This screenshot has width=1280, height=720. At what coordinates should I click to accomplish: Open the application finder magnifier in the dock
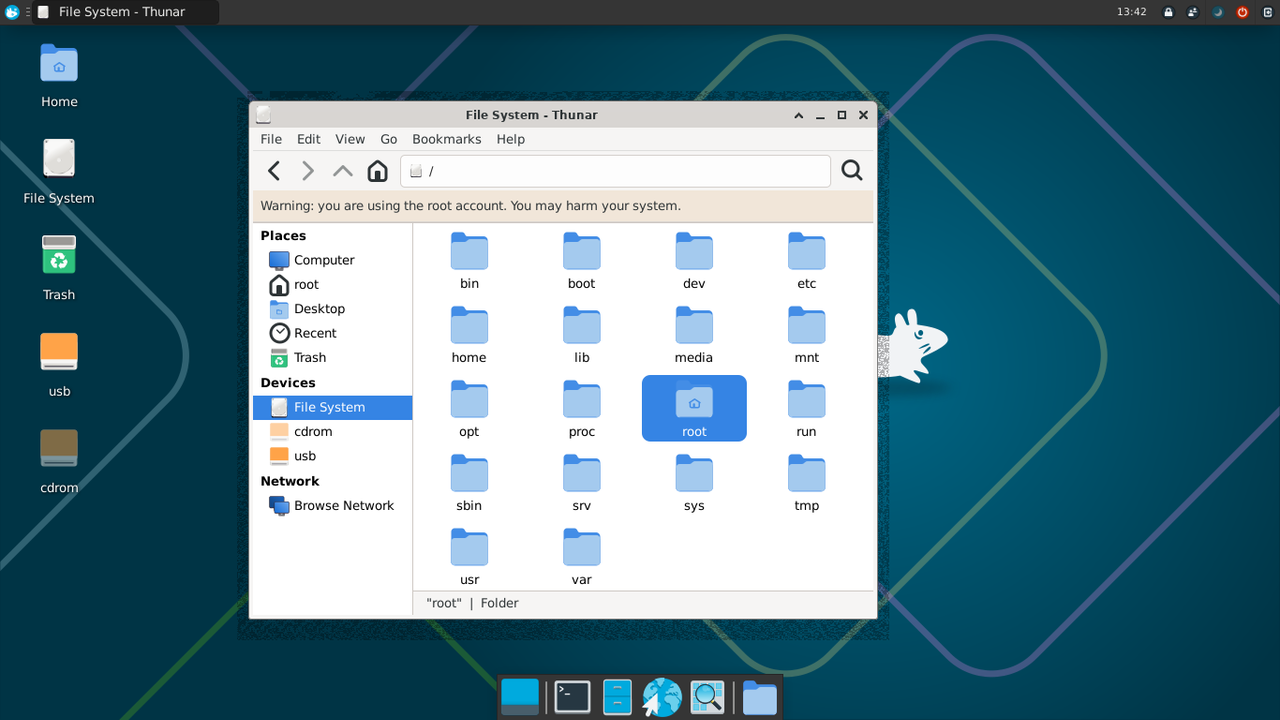pos(707,697)
